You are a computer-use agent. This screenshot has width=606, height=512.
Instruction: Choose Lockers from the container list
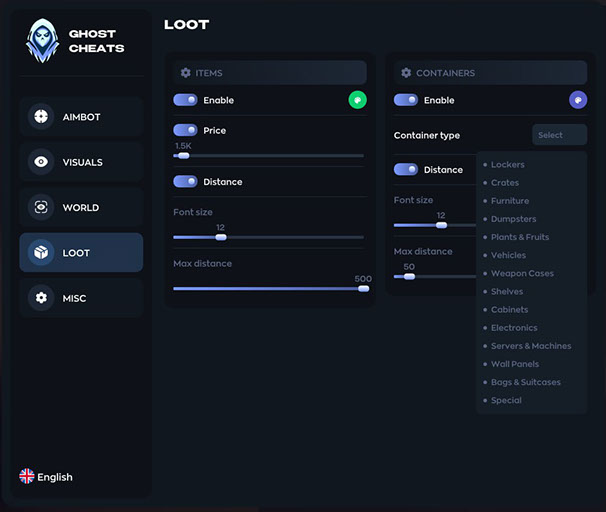(507, 165)
